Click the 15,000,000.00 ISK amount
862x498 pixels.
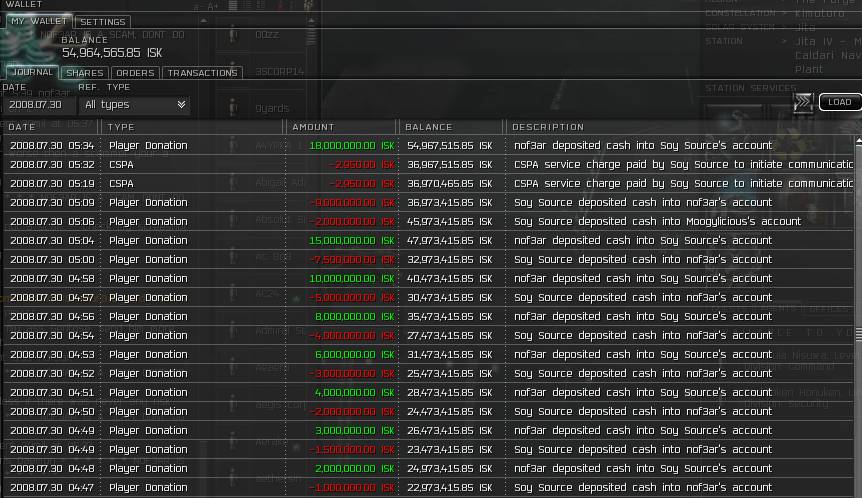pyautogui.click(x=352, y=241)
